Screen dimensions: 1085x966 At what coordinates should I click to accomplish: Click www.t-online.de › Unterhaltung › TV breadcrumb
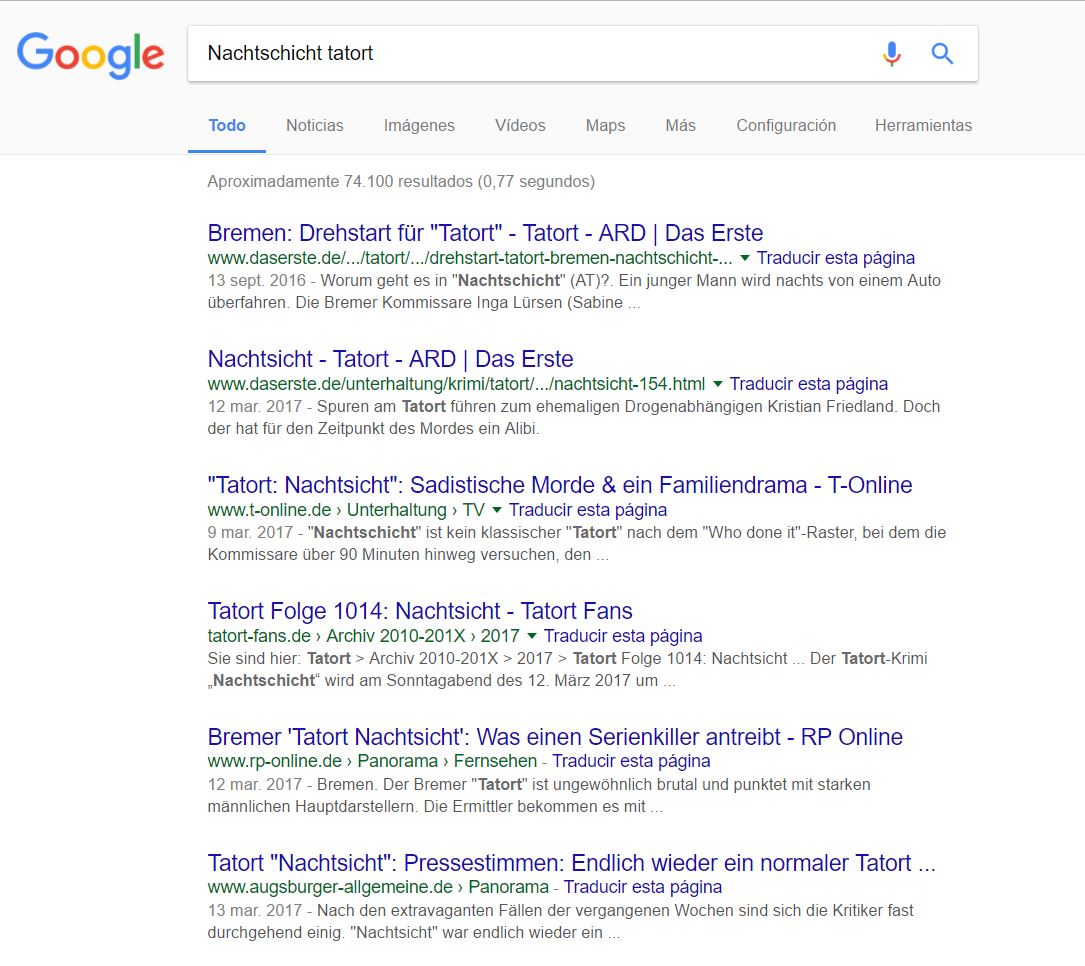tap(346, 510)
